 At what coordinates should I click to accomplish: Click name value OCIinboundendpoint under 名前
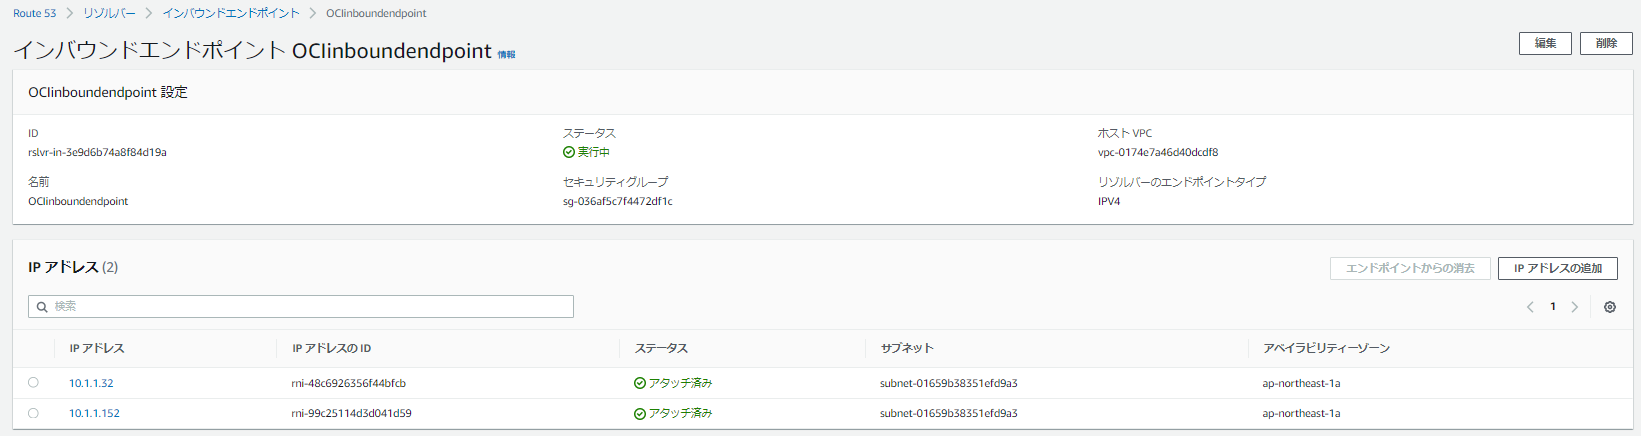coord(78,201)
